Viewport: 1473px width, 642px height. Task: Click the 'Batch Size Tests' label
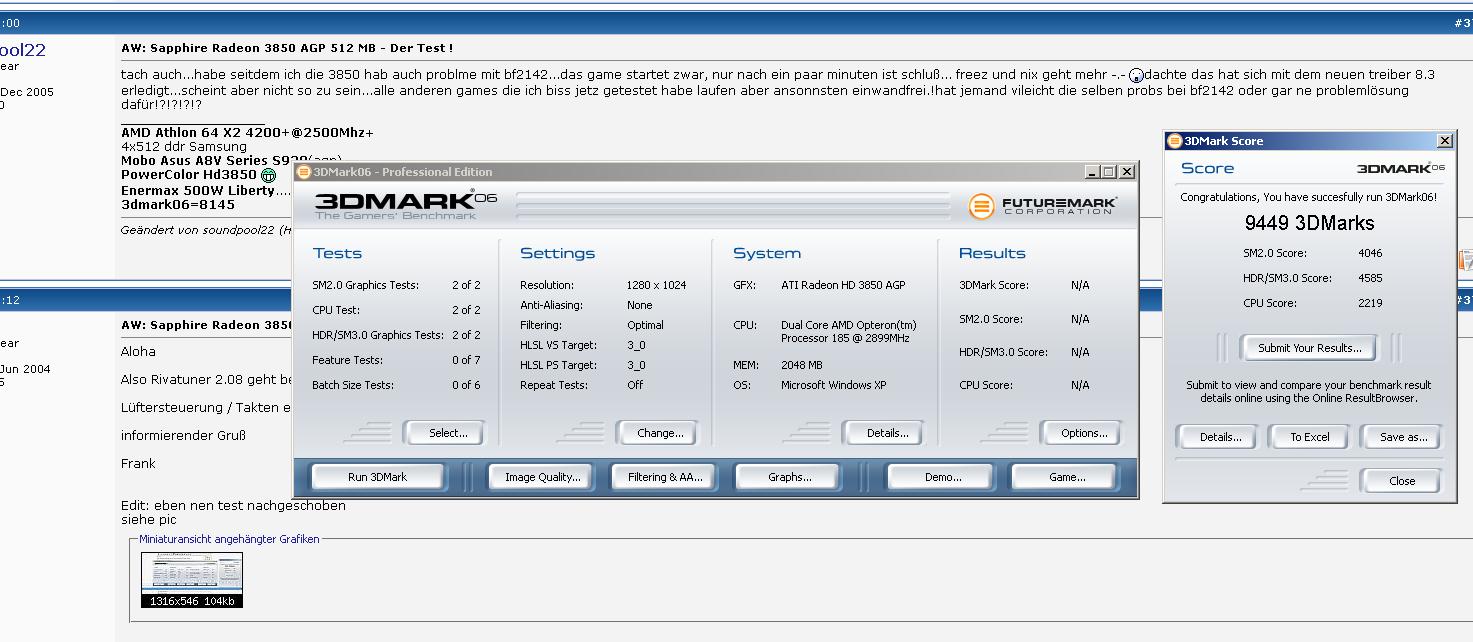[352, 385]
